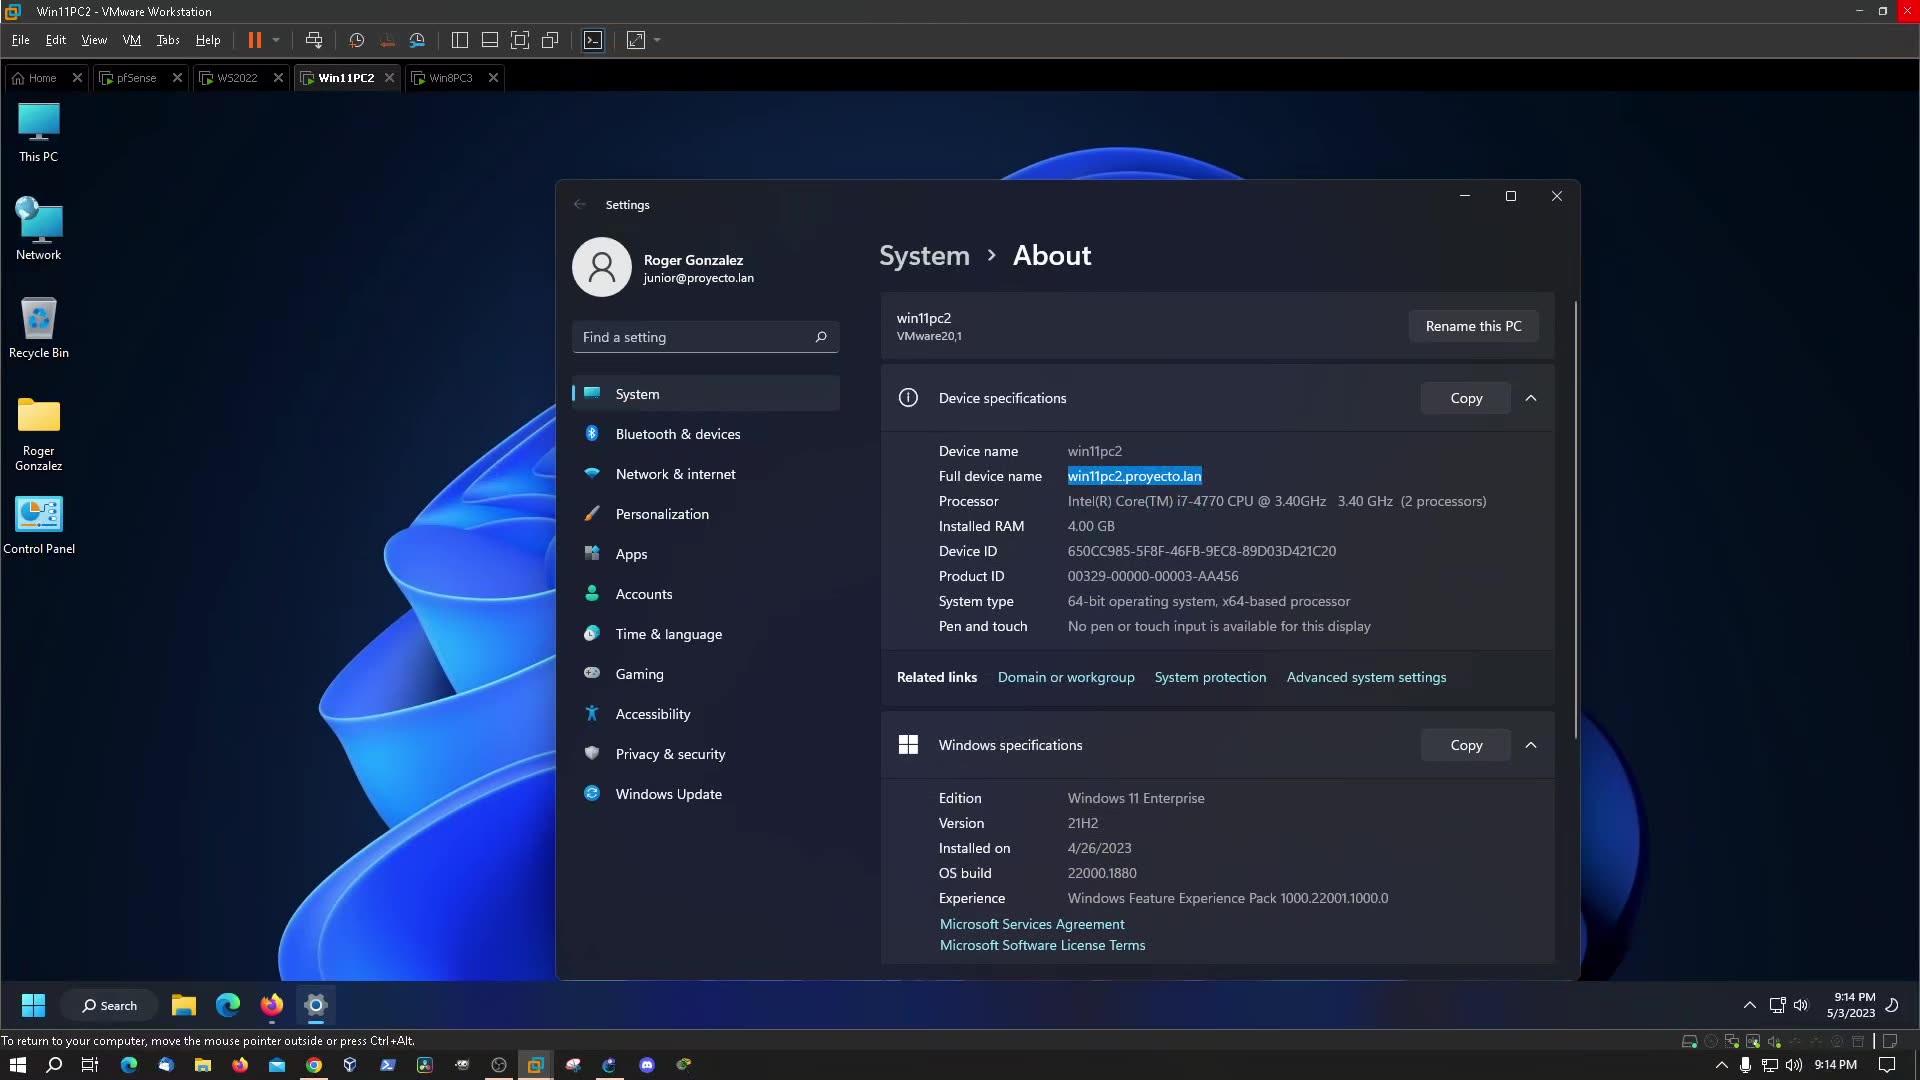Pause the Win11PC2 virtual machine
1920x1080 pixels.
pos(253,40)
